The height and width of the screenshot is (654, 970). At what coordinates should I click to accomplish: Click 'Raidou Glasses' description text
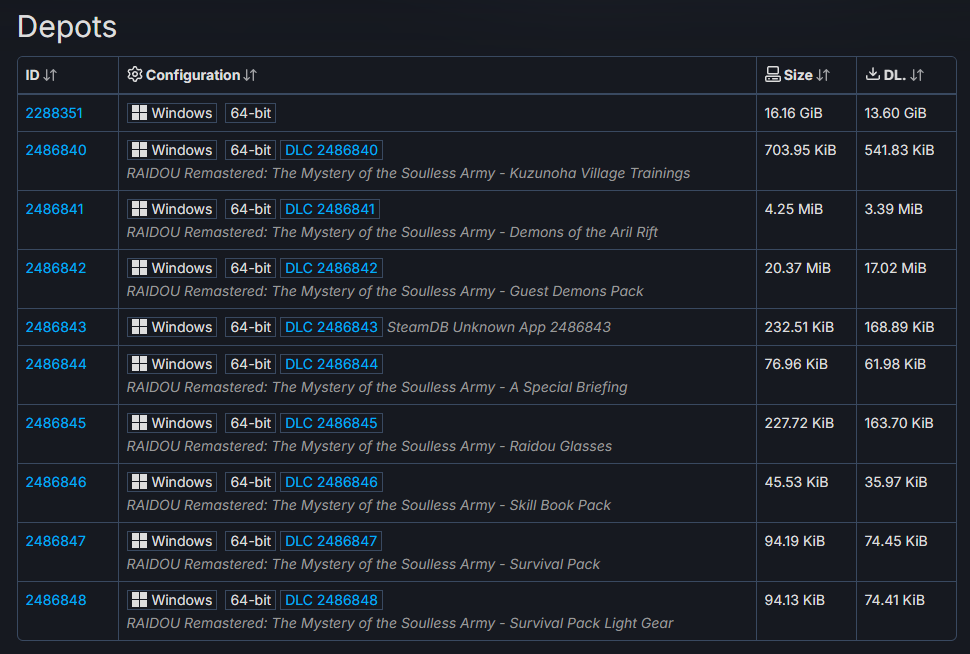560,446
